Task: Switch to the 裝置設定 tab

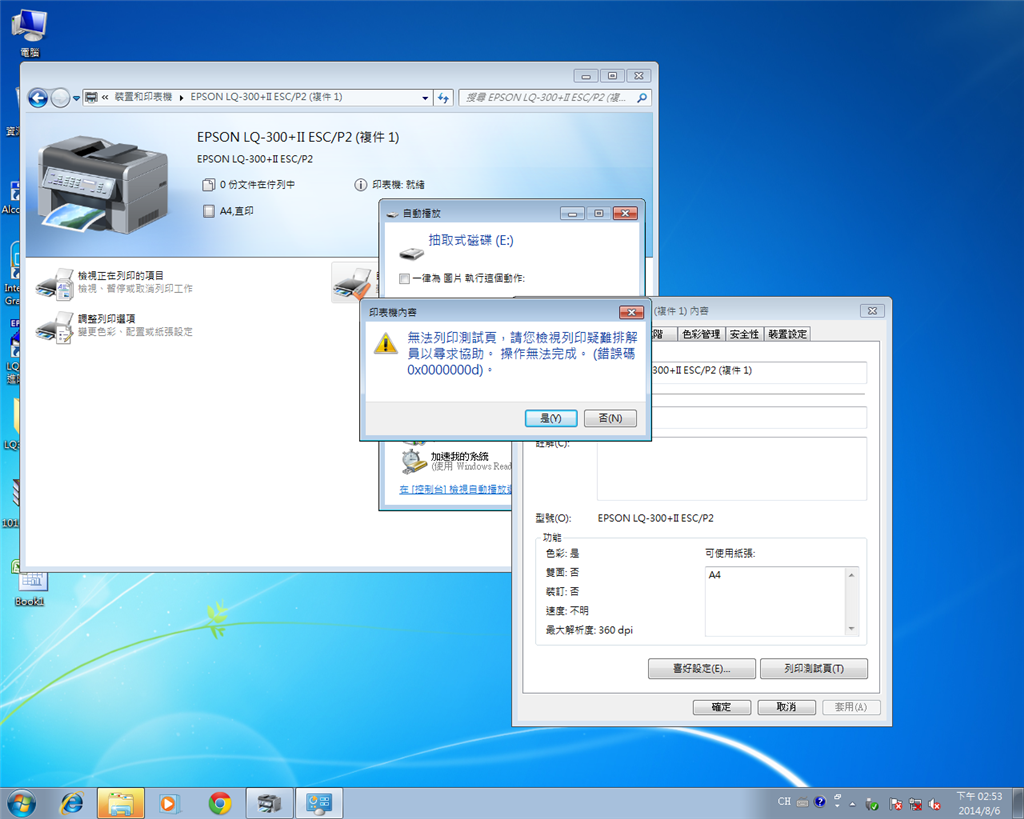Action: tap(787, 334)
